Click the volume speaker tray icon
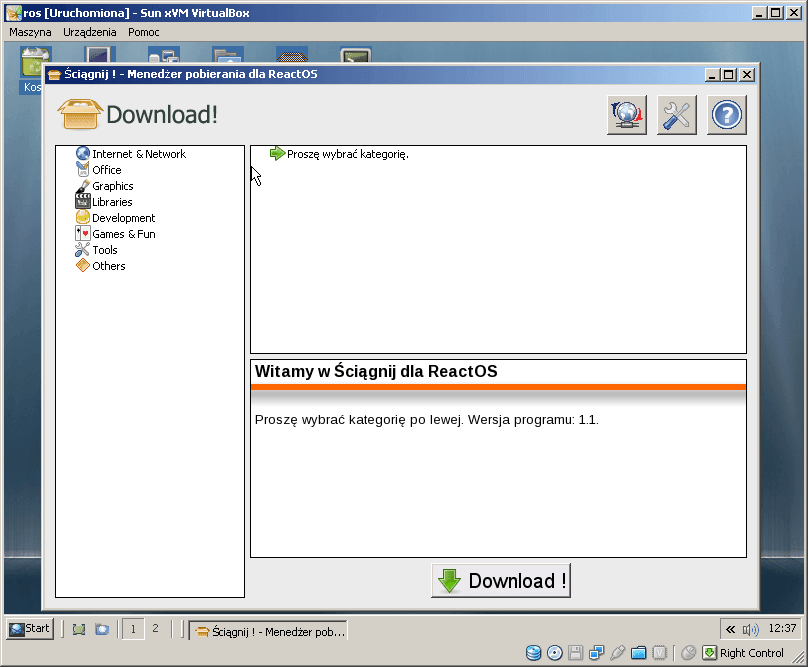Viewport: 808px width, 667px height. pos(750,629)
